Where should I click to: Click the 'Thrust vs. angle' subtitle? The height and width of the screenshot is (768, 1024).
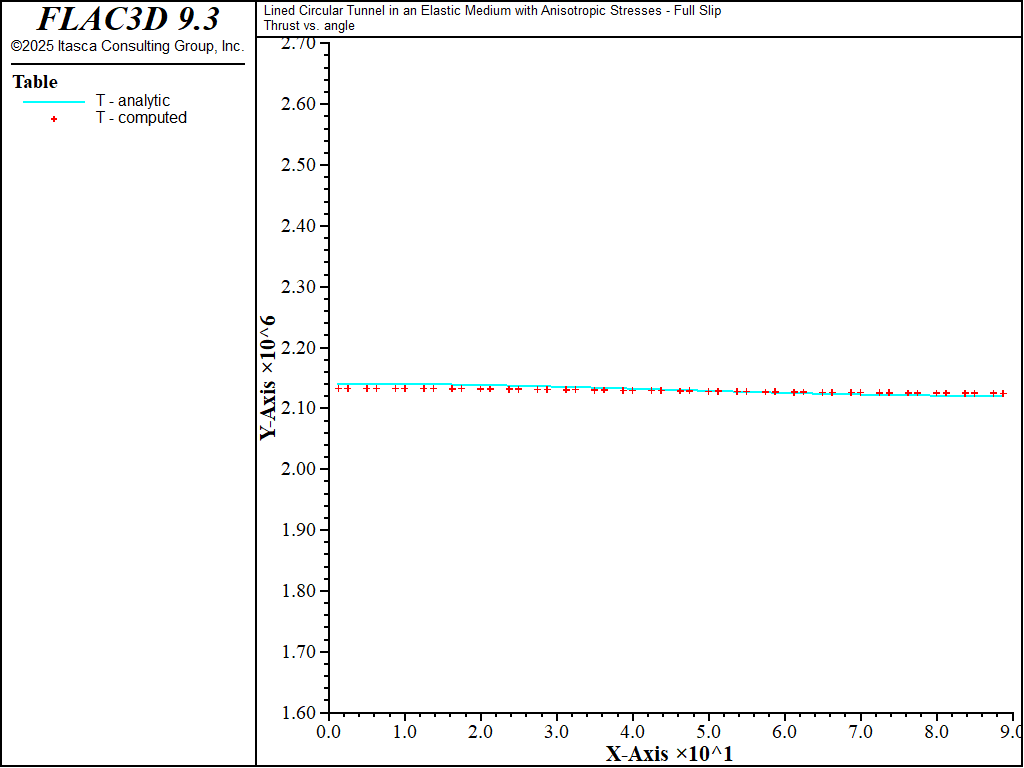(309, 25)
